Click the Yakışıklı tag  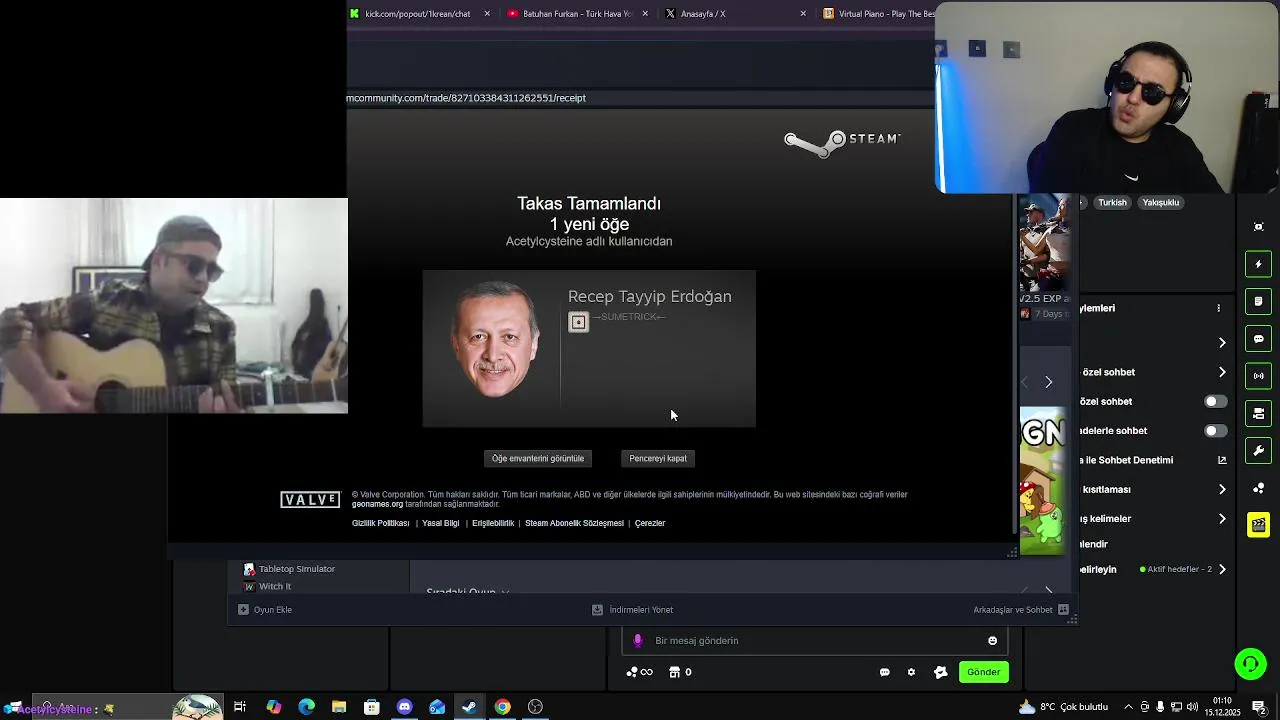(1161, 202)
